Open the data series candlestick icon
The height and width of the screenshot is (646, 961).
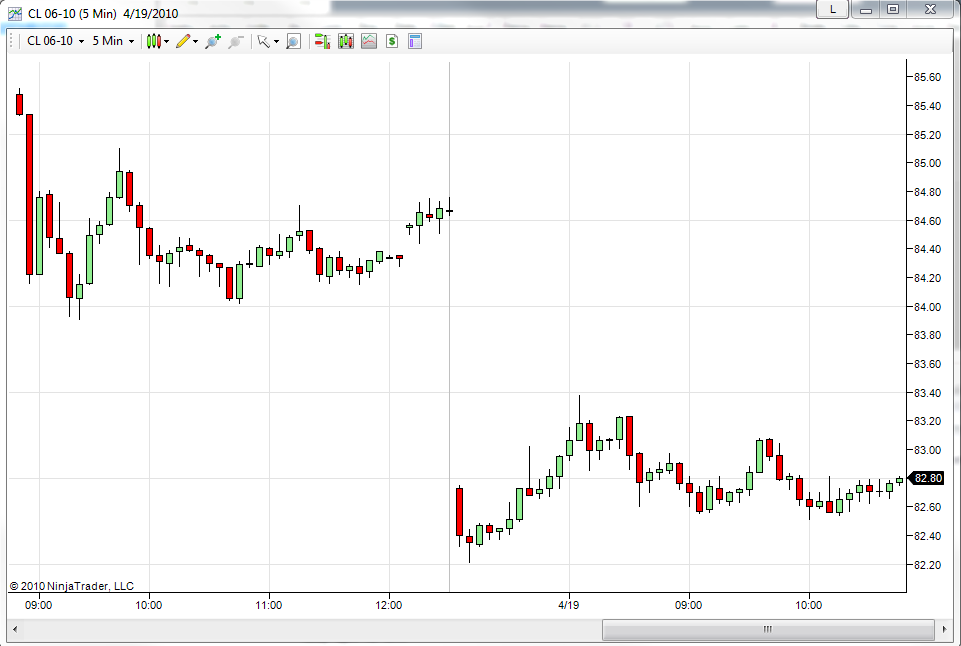tap(346, 41)
